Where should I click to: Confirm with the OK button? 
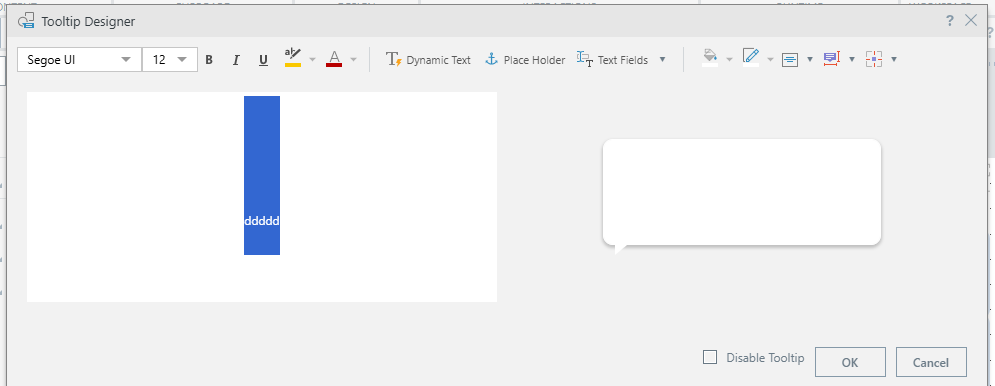pyautogui.click(x=850, y=363)
